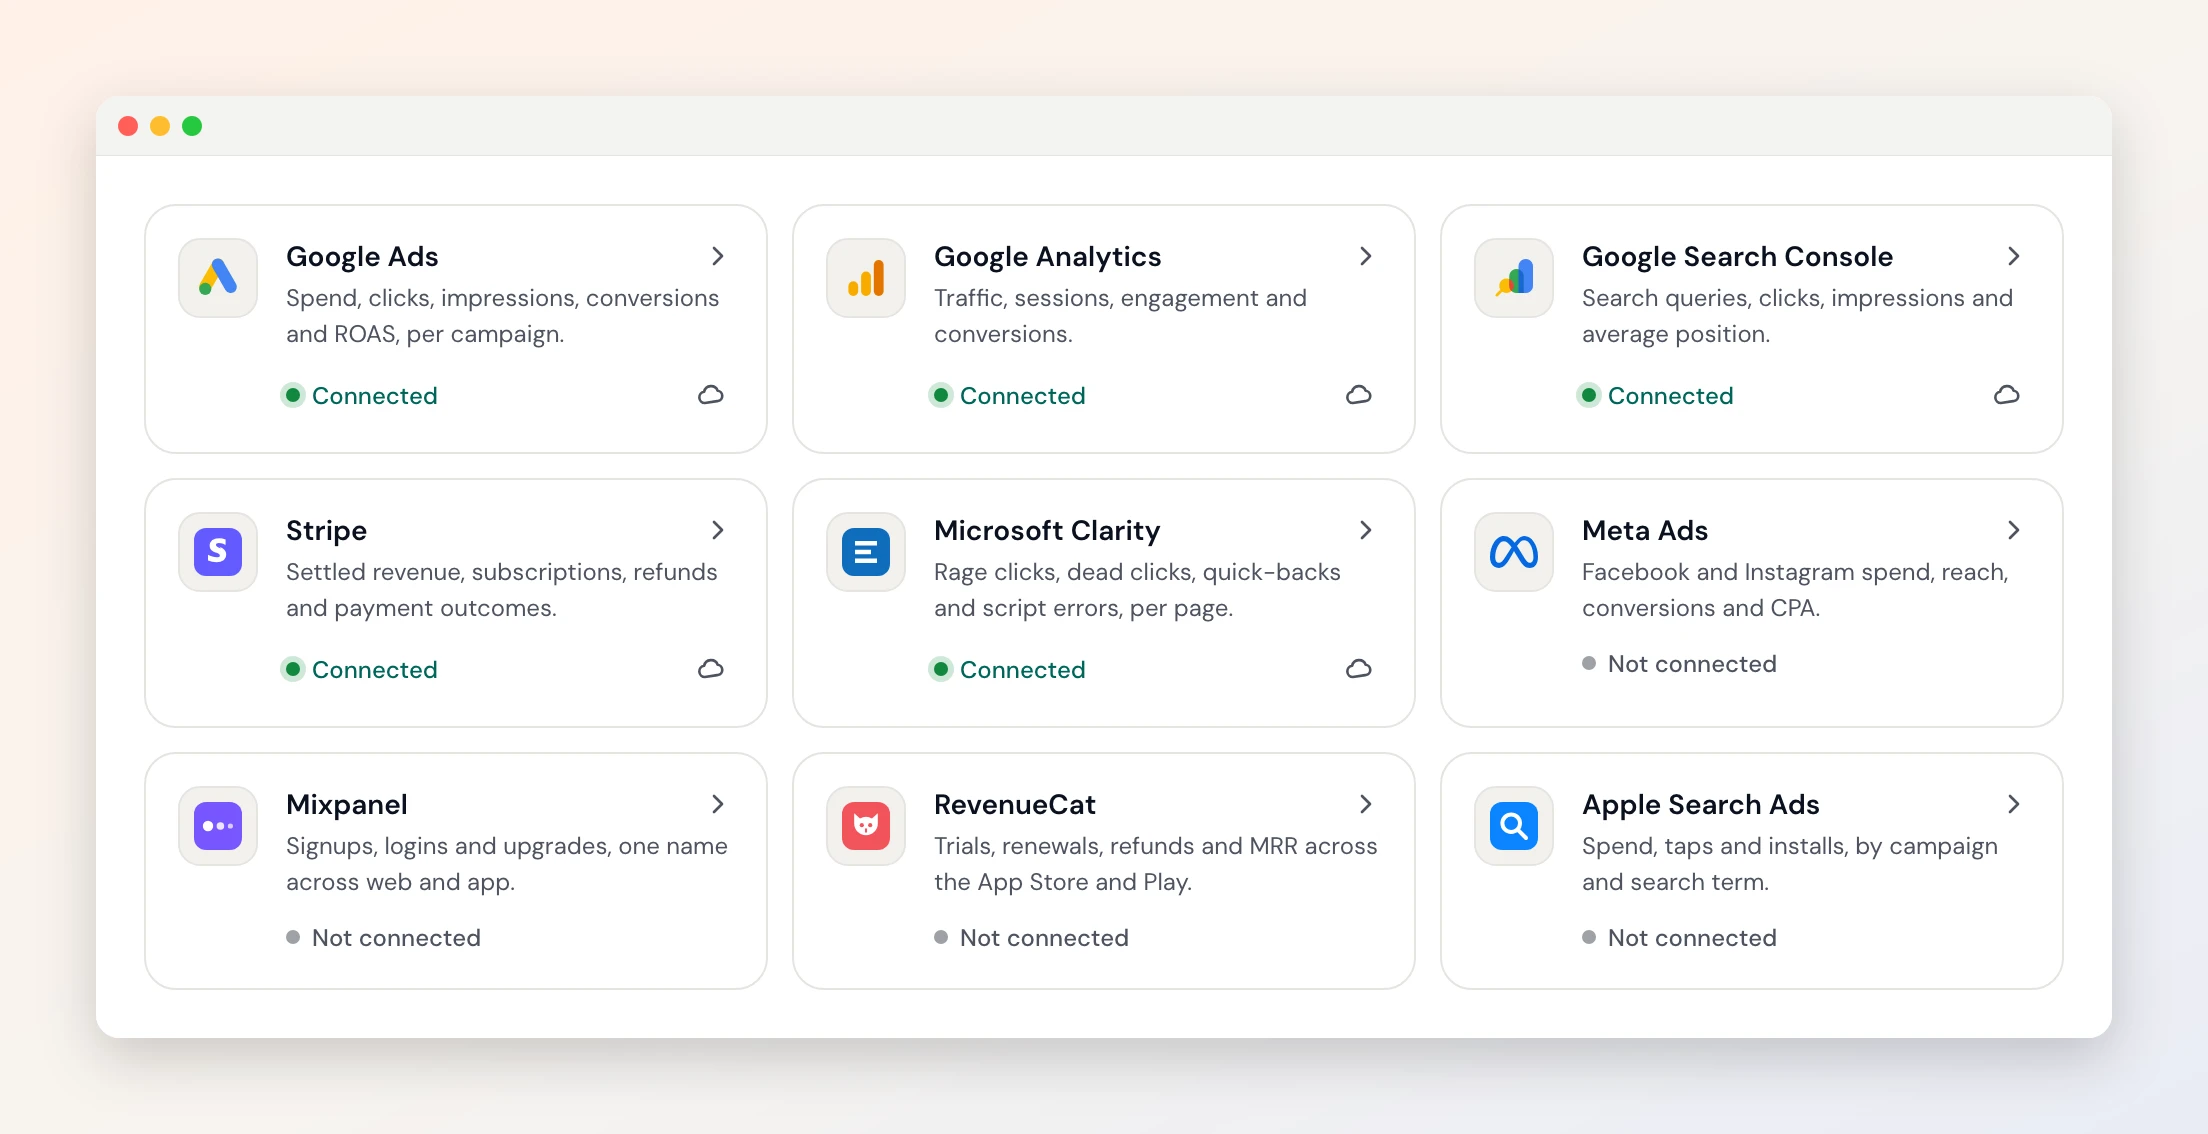Click the Mixpanel purple dots icon
Image resolution: width=2208 pixels, height=1134 pixels.
click(218, 826)
